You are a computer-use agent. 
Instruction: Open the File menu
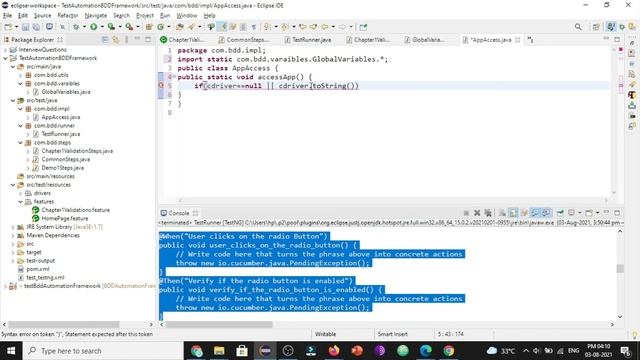7,16
